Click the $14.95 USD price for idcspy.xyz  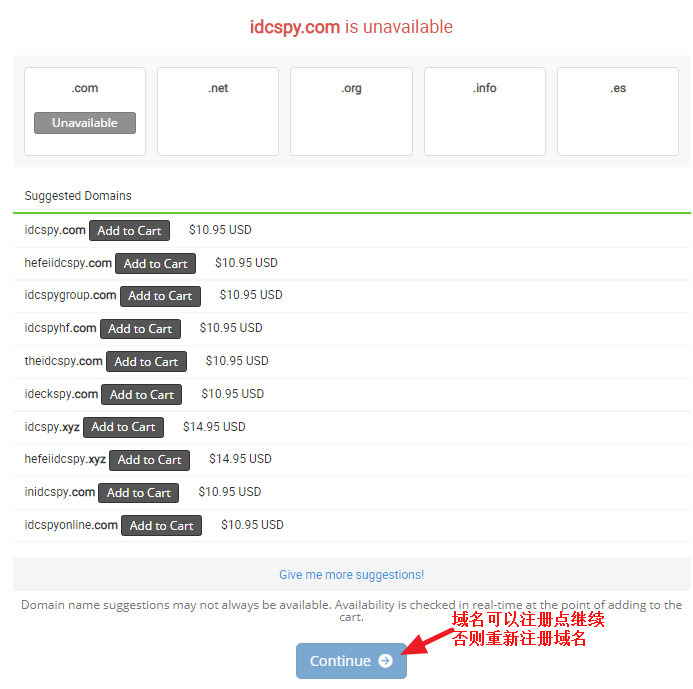pyautogui.click(x=214, y=427)
